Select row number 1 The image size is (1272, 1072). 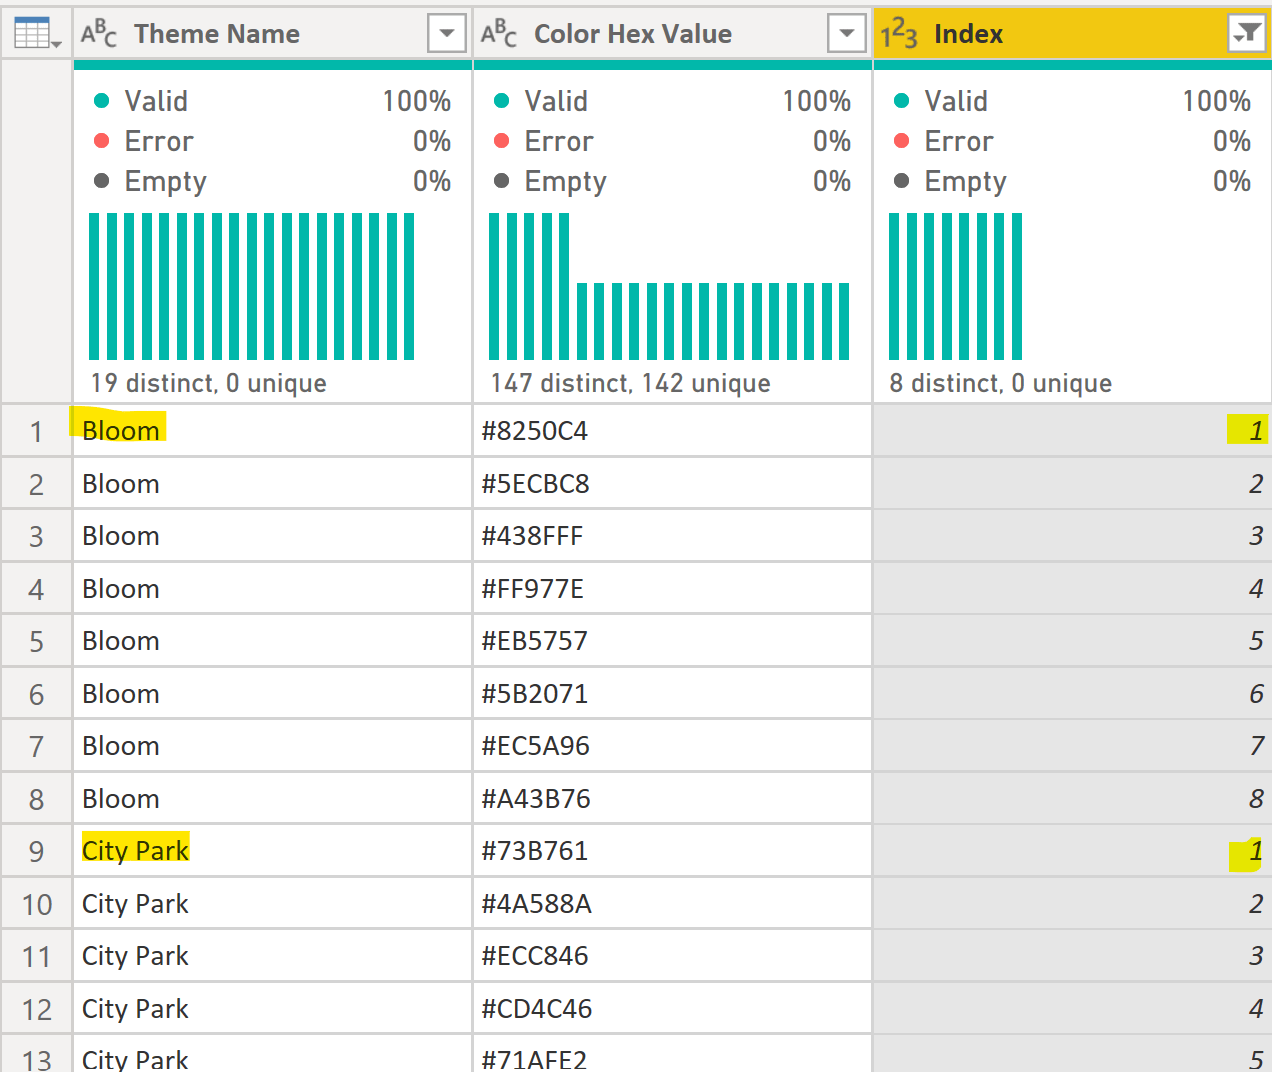coord(36,431)
